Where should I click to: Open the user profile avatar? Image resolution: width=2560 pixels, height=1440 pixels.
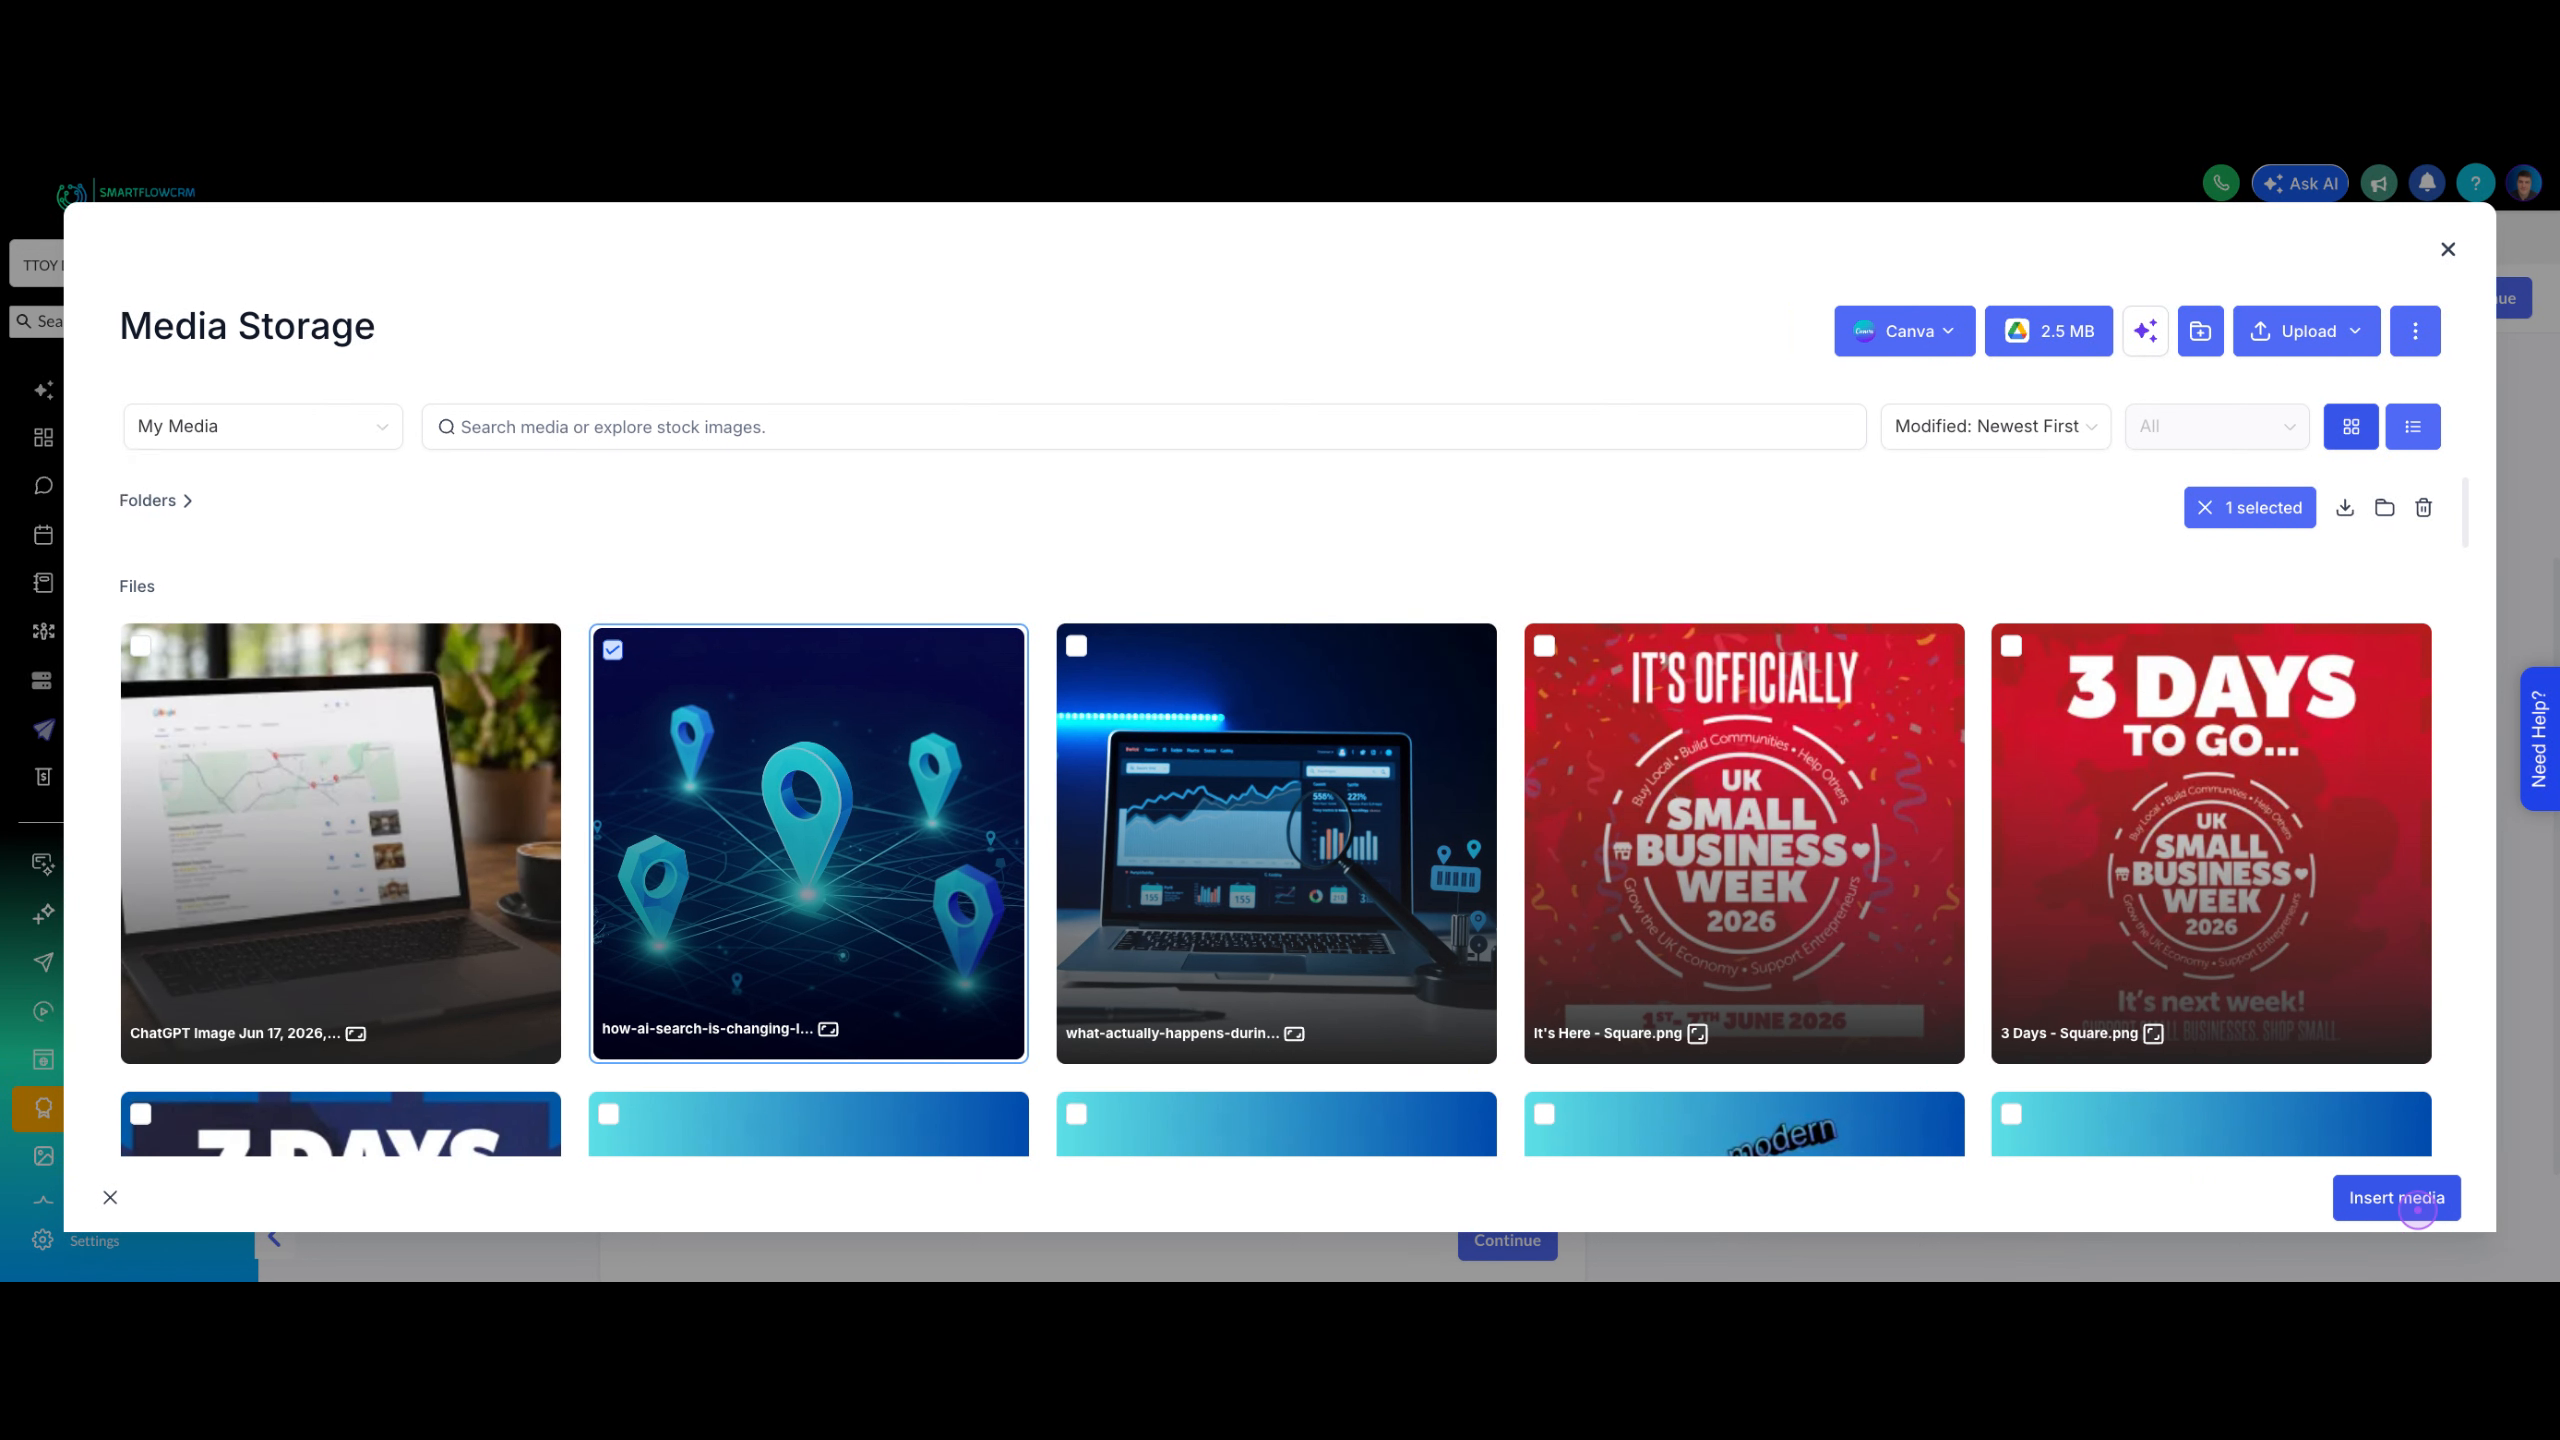coord(2524,183)
